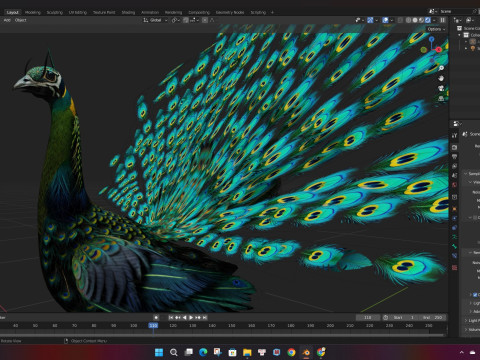480x360 pixels.
Task: Toggle snapping magnet
Action: point(186,20)
